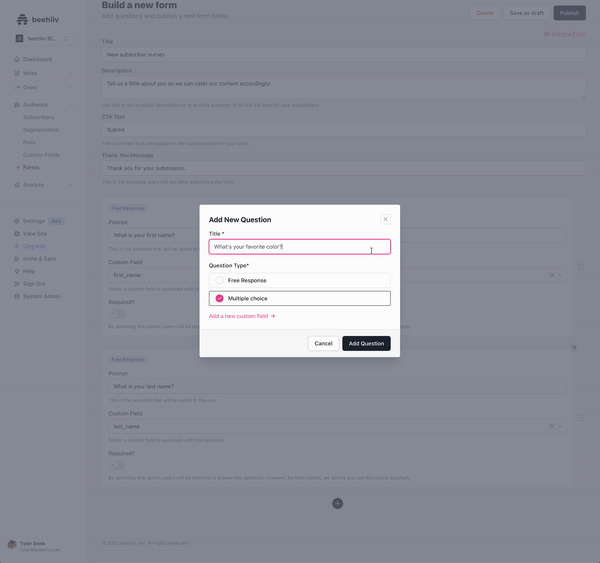Click the publication thumbnail in workspace switcher
The width and height of the screenshot is (600, 563).
point(20,38)
